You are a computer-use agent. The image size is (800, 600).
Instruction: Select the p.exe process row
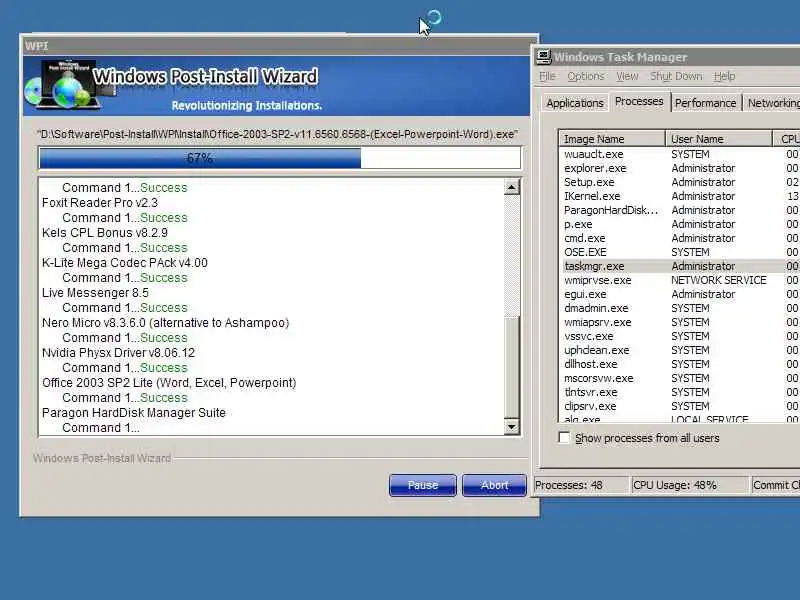(x=679, y=224)
